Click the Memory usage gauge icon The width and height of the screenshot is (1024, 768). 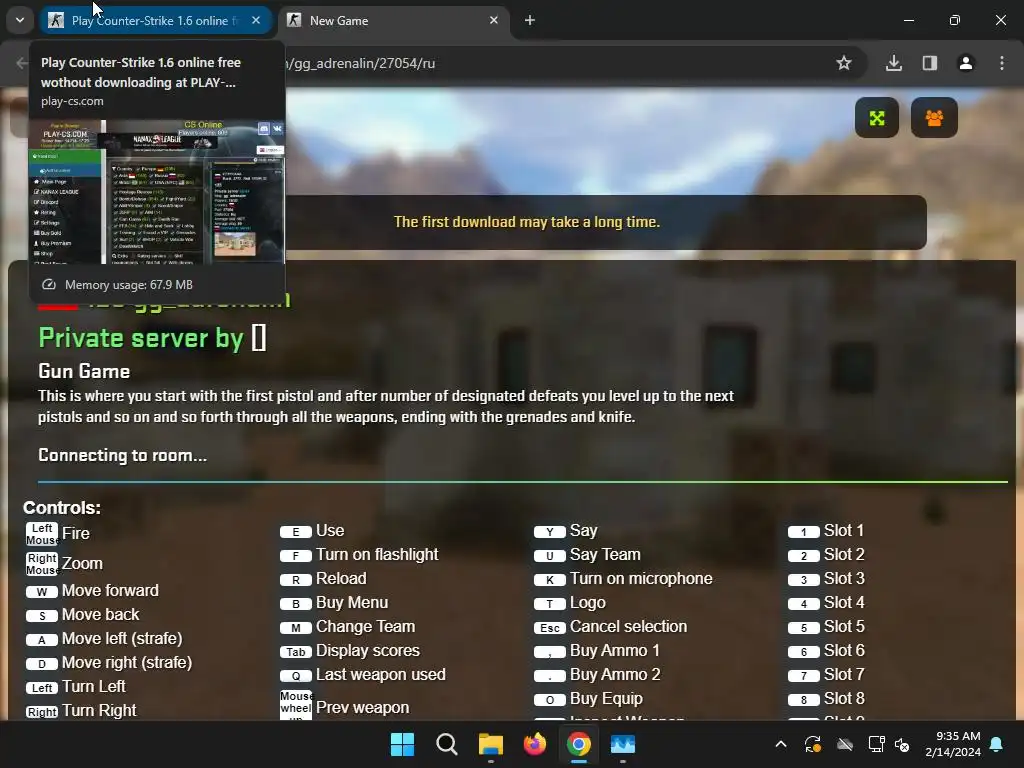pos(49,285)
